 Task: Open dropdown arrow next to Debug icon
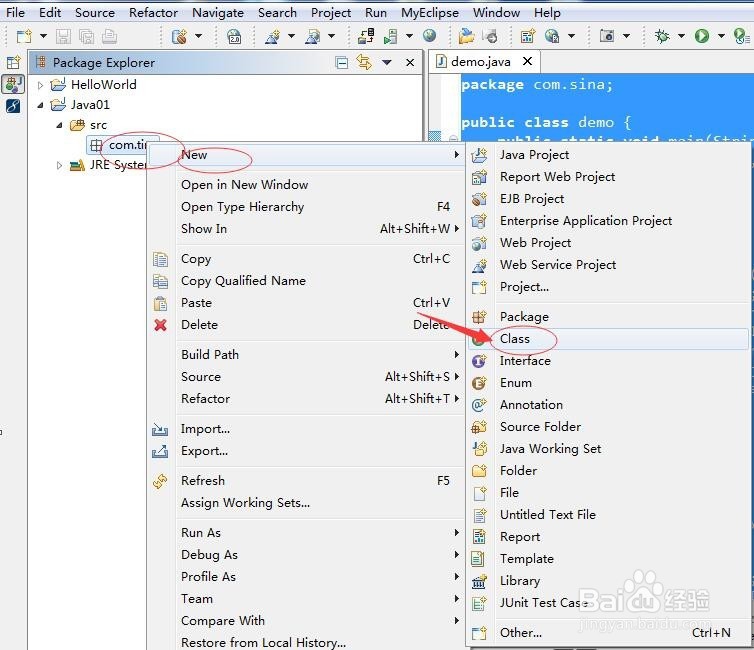[681, 36]
